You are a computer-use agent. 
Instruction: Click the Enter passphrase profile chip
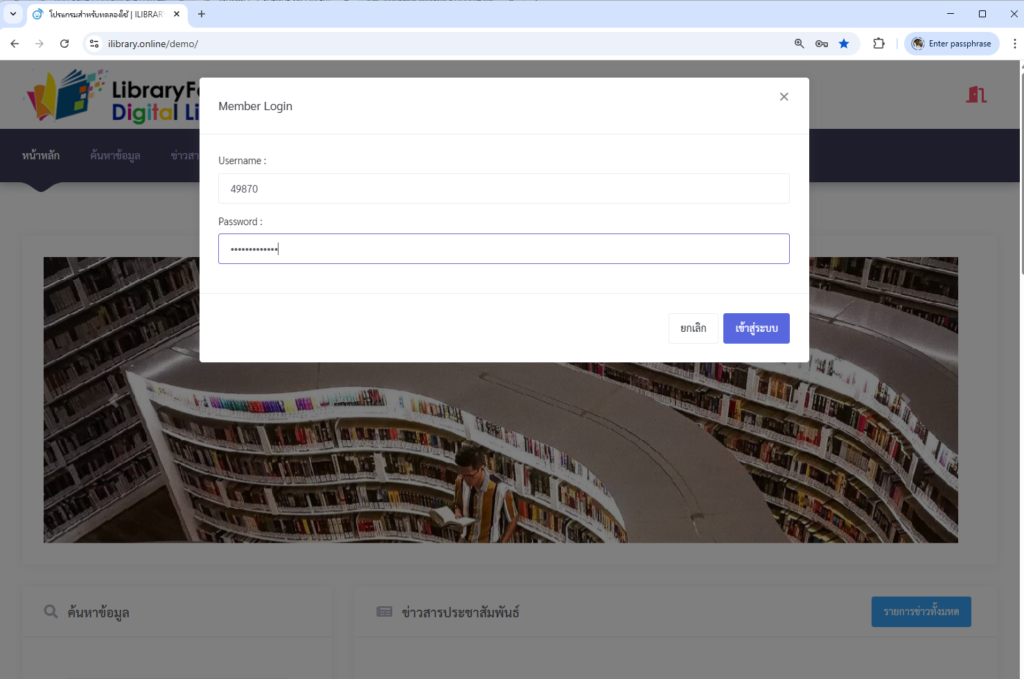951,44
